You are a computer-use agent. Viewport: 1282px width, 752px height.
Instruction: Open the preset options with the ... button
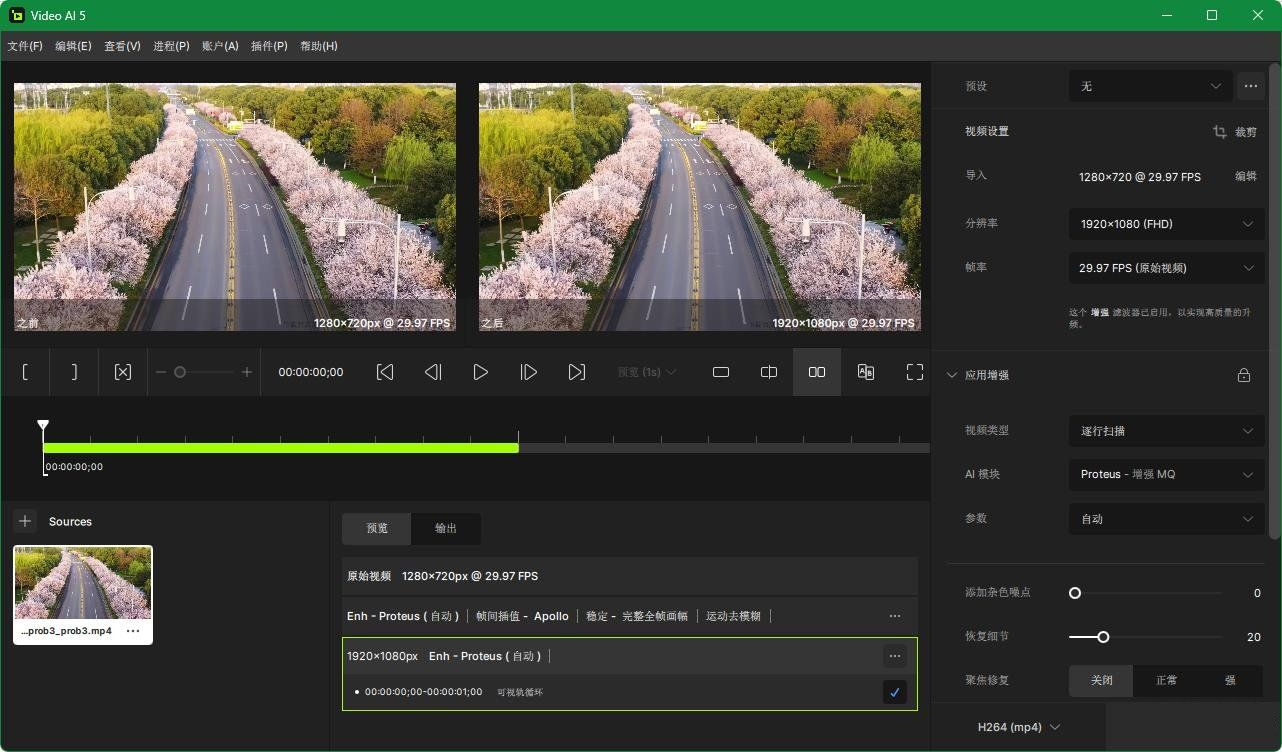[1250, 86]
